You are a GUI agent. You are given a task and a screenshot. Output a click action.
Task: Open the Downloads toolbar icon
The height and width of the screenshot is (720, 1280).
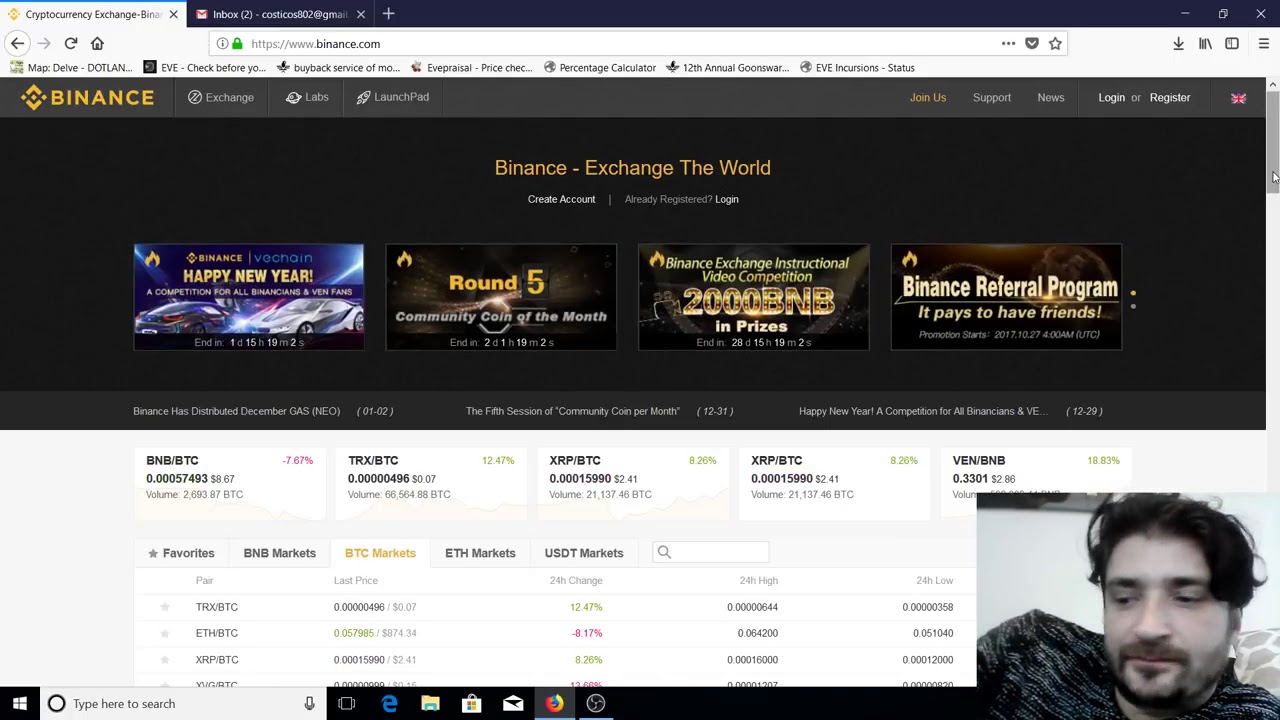[x=1178, y=43]
